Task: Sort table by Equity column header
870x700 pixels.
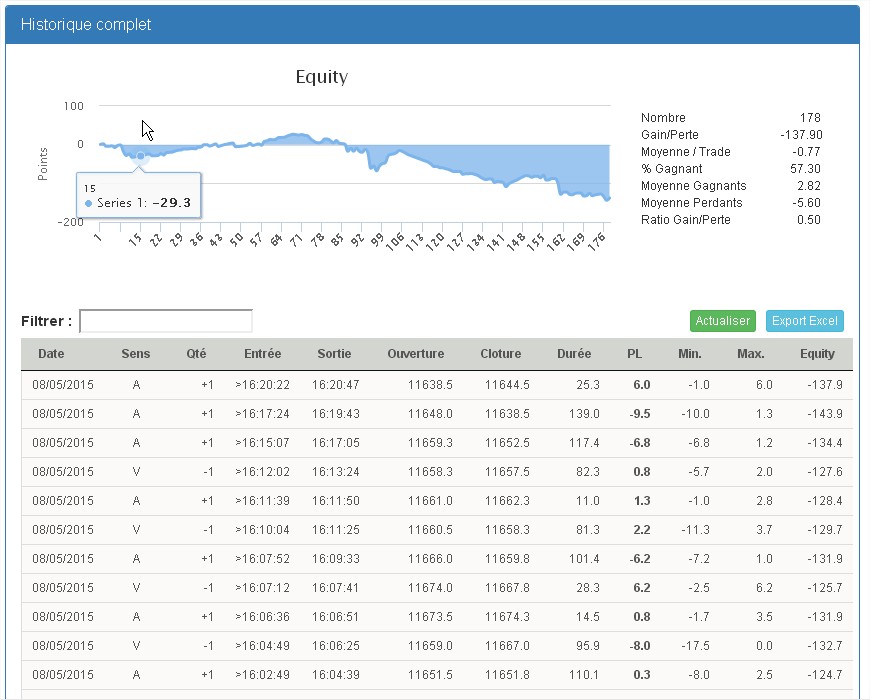Action: click(x=817, y=354)
